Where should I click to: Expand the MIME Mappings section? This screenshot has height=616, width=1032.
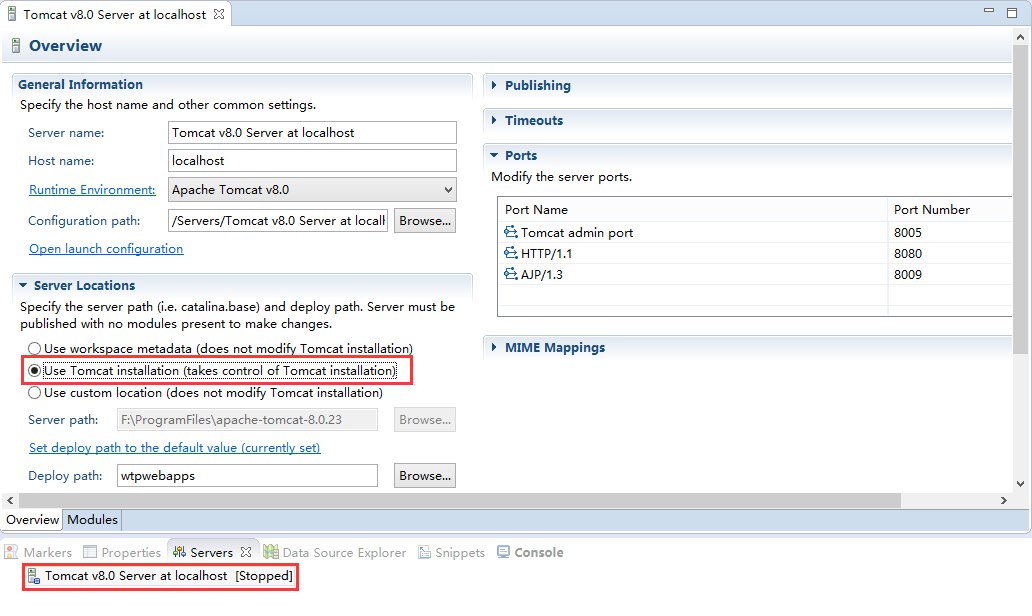coord(494,347)
